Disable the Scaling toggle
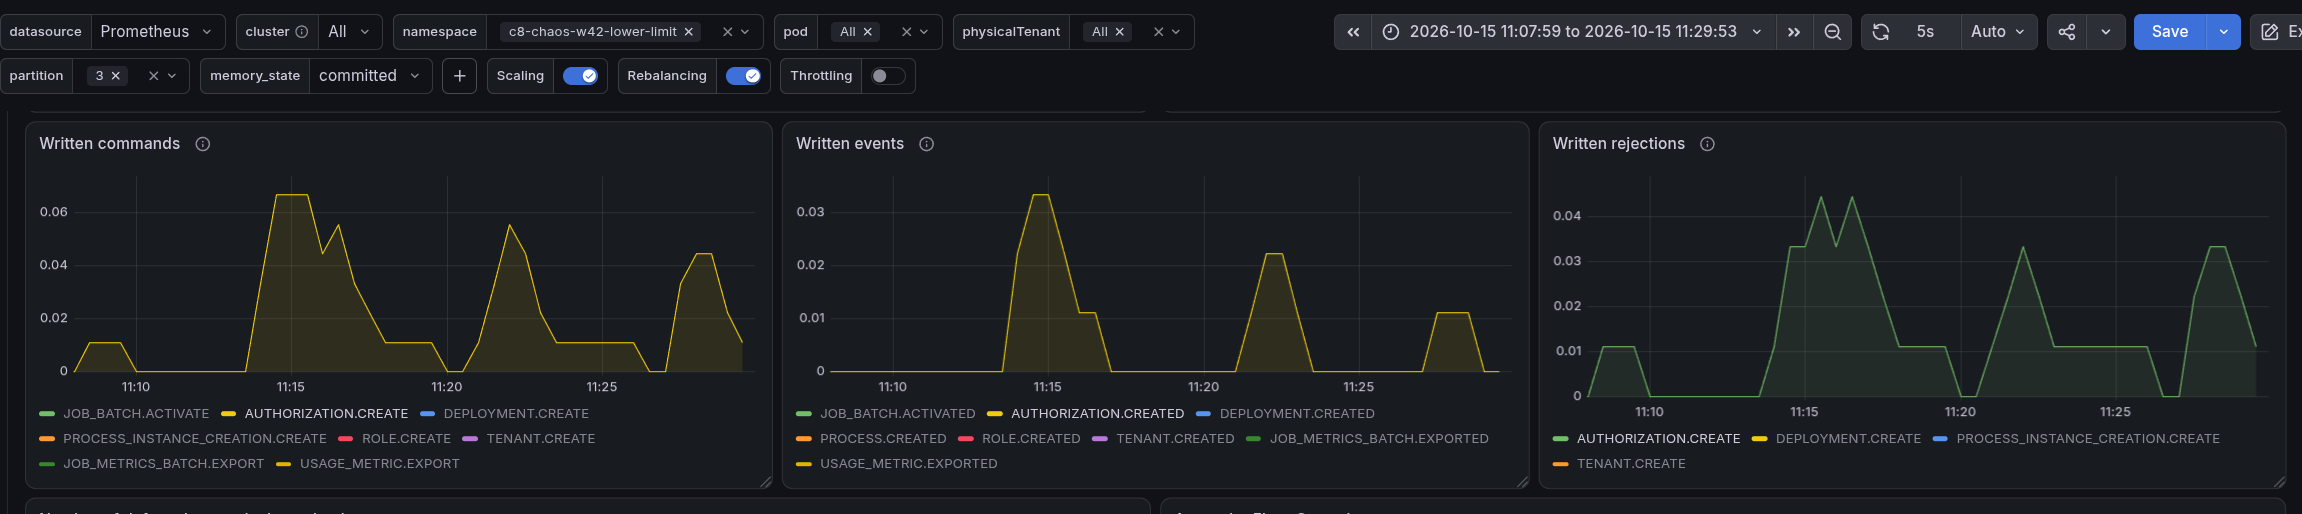2302x514 pixels. pyautogui.click(x=580, y=76)
